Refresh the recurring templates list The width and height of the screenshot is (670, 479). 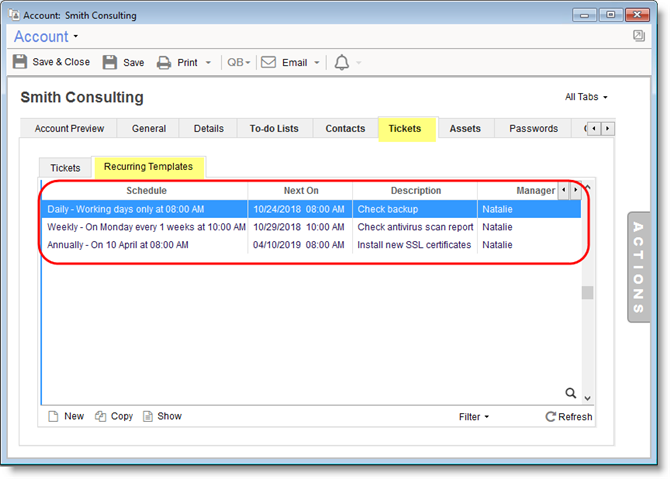[568, 417]
